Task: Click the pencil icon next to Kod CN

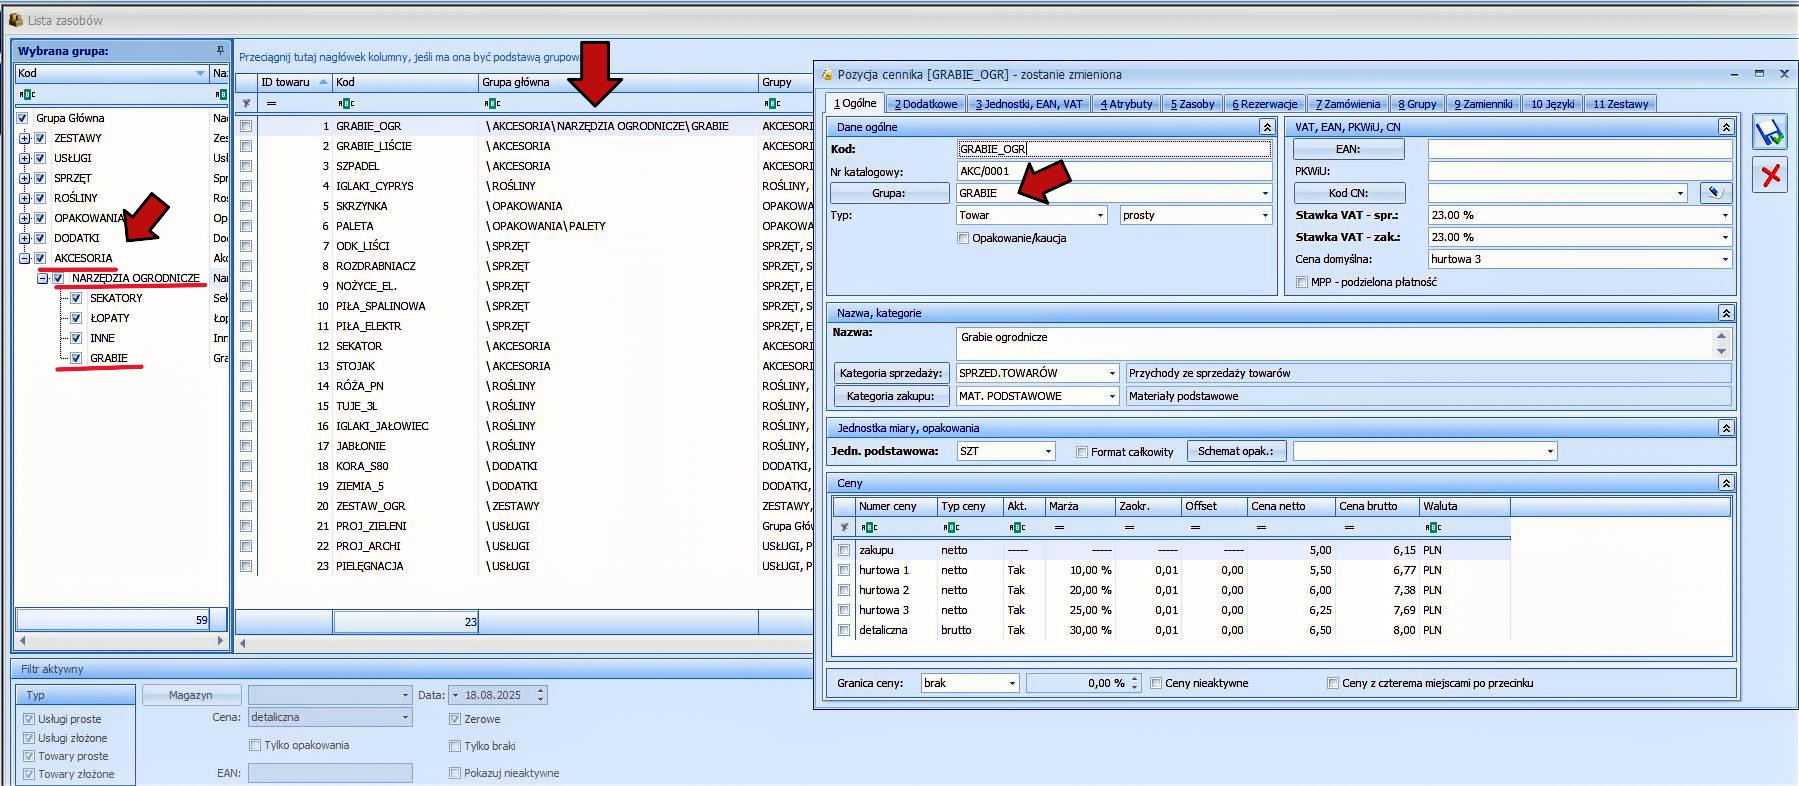Action: (1715, 193)
